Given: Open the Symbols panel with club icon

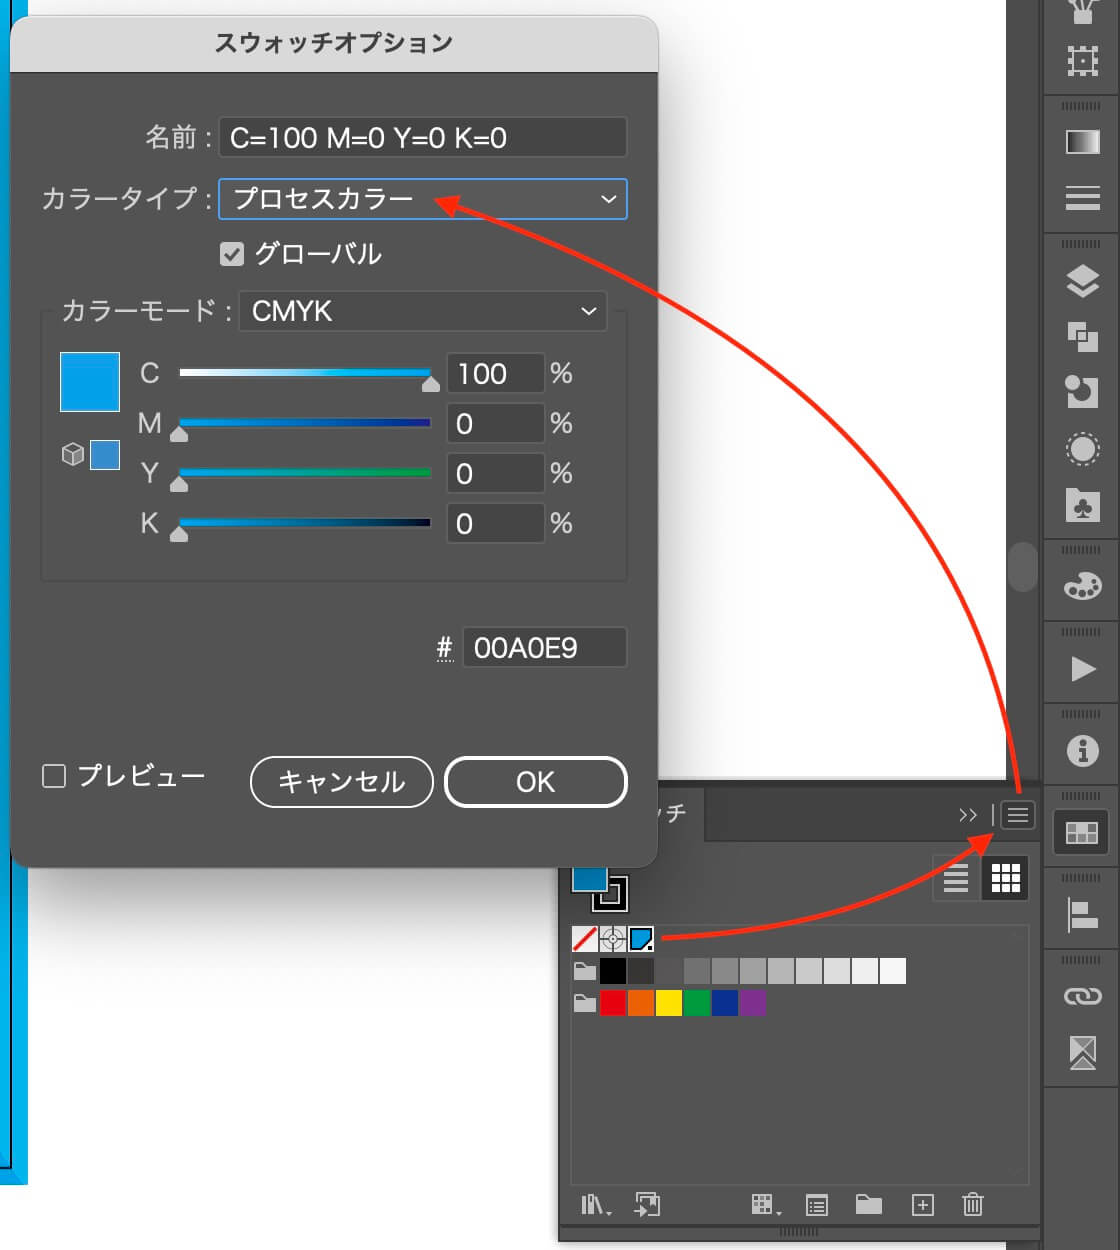Looking at the screenshot, I should [x=1082, y=504].
